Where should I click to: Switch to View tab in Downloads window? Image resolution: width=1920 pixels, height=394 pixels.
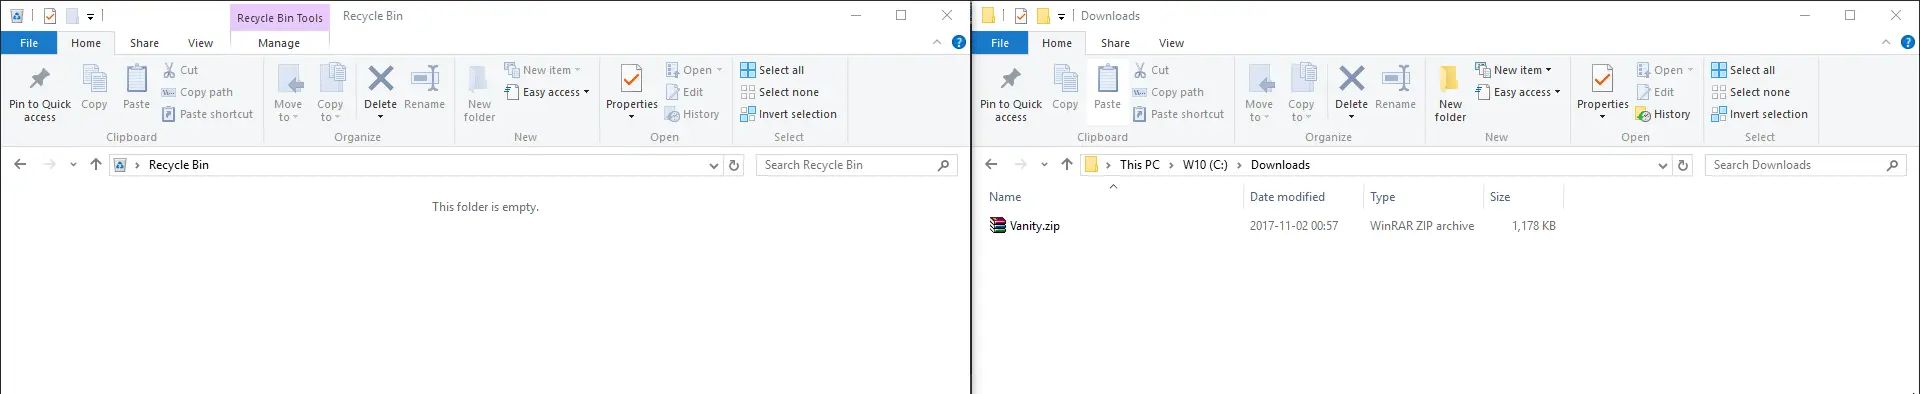(x=1171, y=43)
